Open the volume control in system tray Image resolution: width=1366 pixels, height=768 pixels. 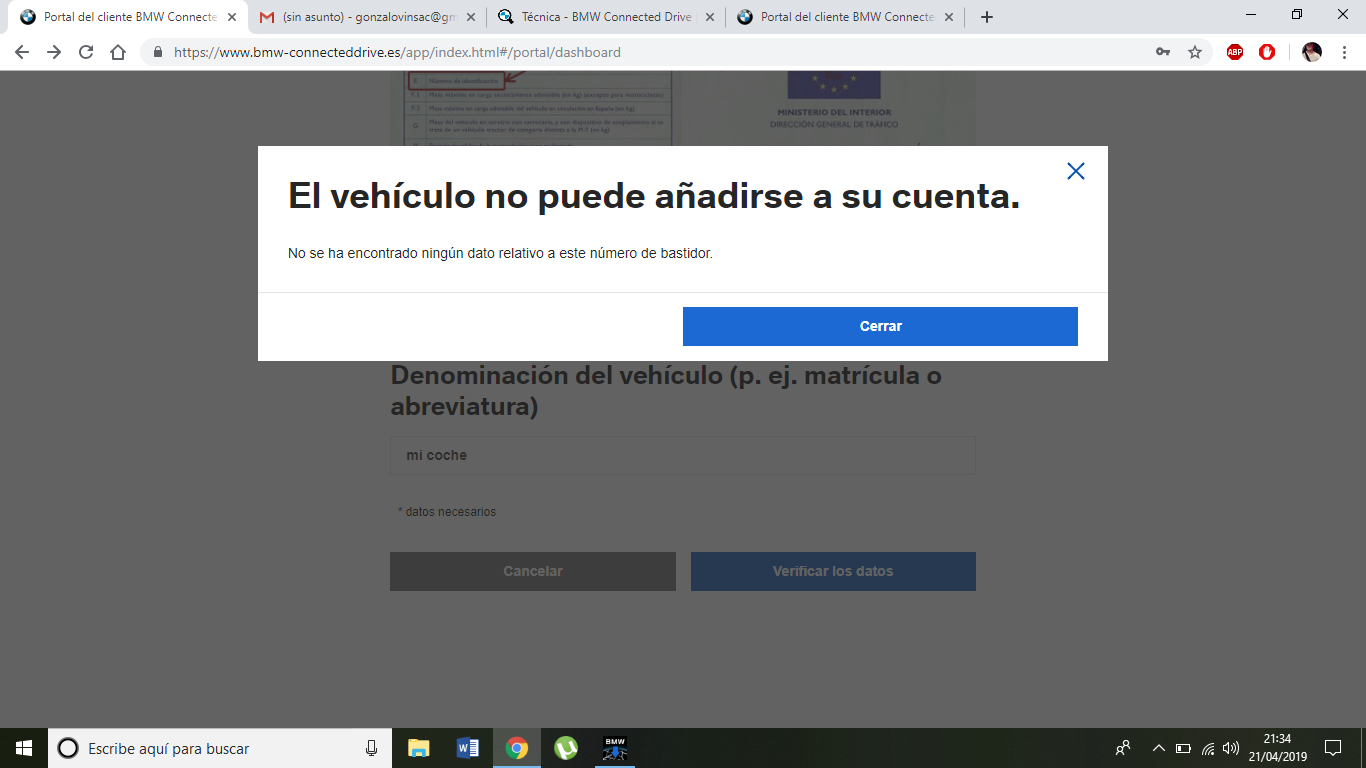[1231, 748]
